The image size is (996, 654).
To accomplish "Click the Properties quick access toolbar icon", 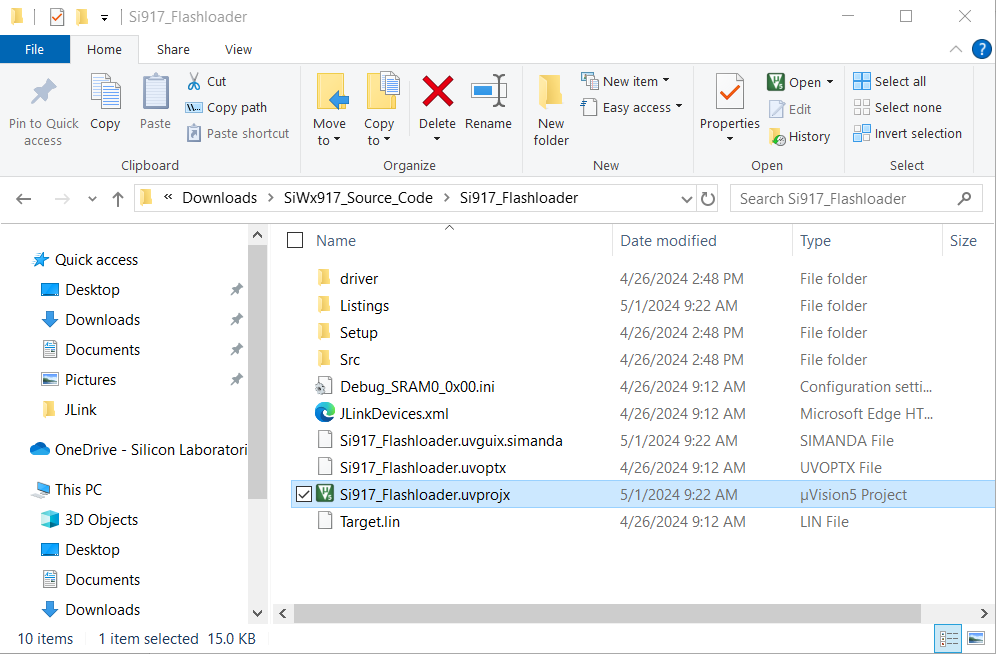I will [x=57, y=17].
